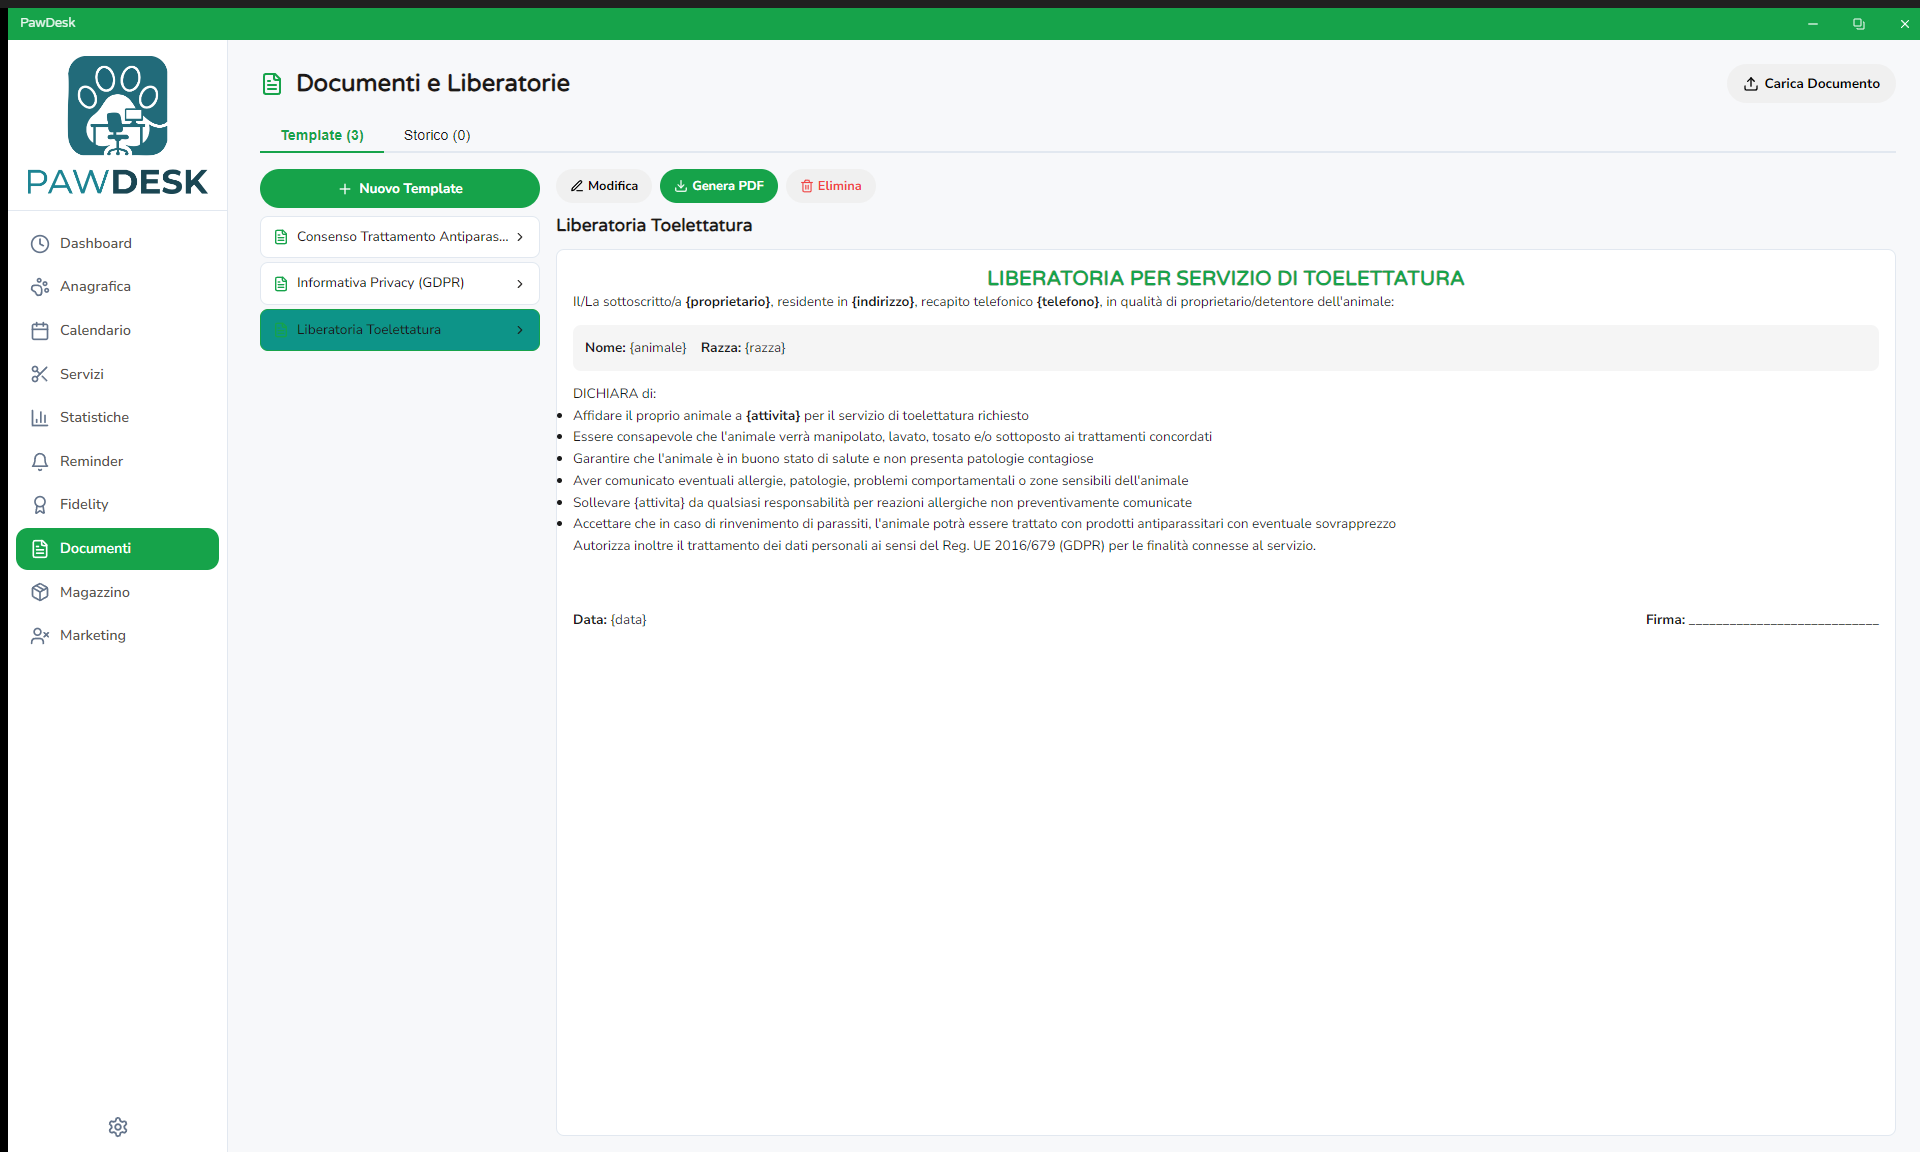Select Consenso Trattamento Antiparas template
The width and height of the screenshot is (1920, 1152).
(x=400, y=237)
